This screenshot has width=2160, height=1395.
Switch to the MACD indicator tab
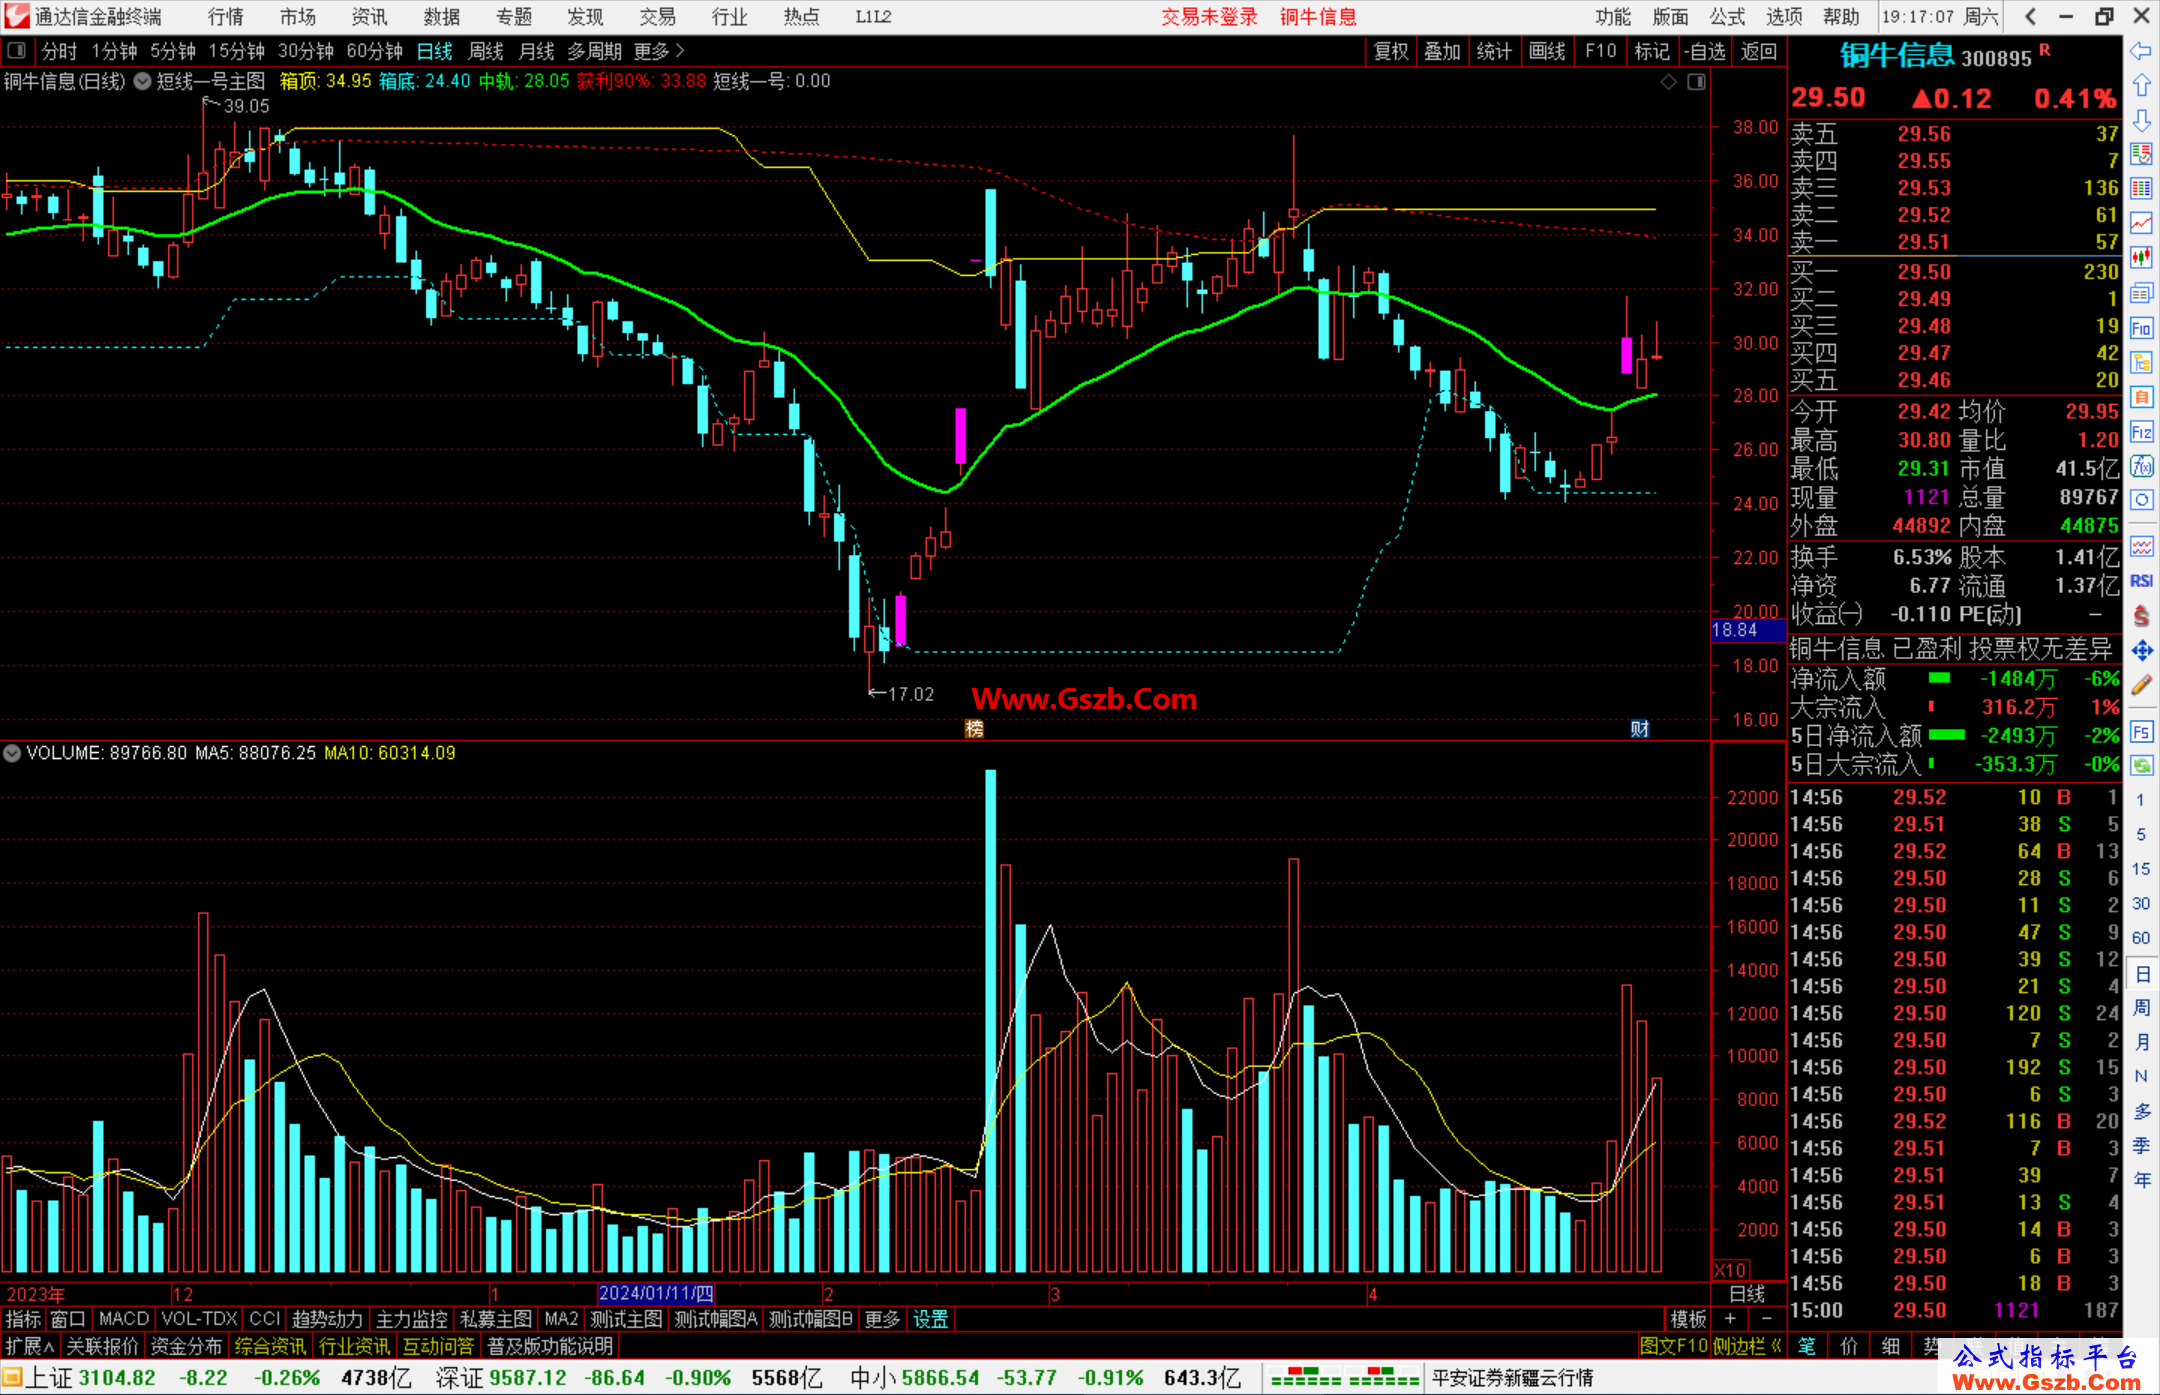pyautogui.click(x=124, y=1319)
